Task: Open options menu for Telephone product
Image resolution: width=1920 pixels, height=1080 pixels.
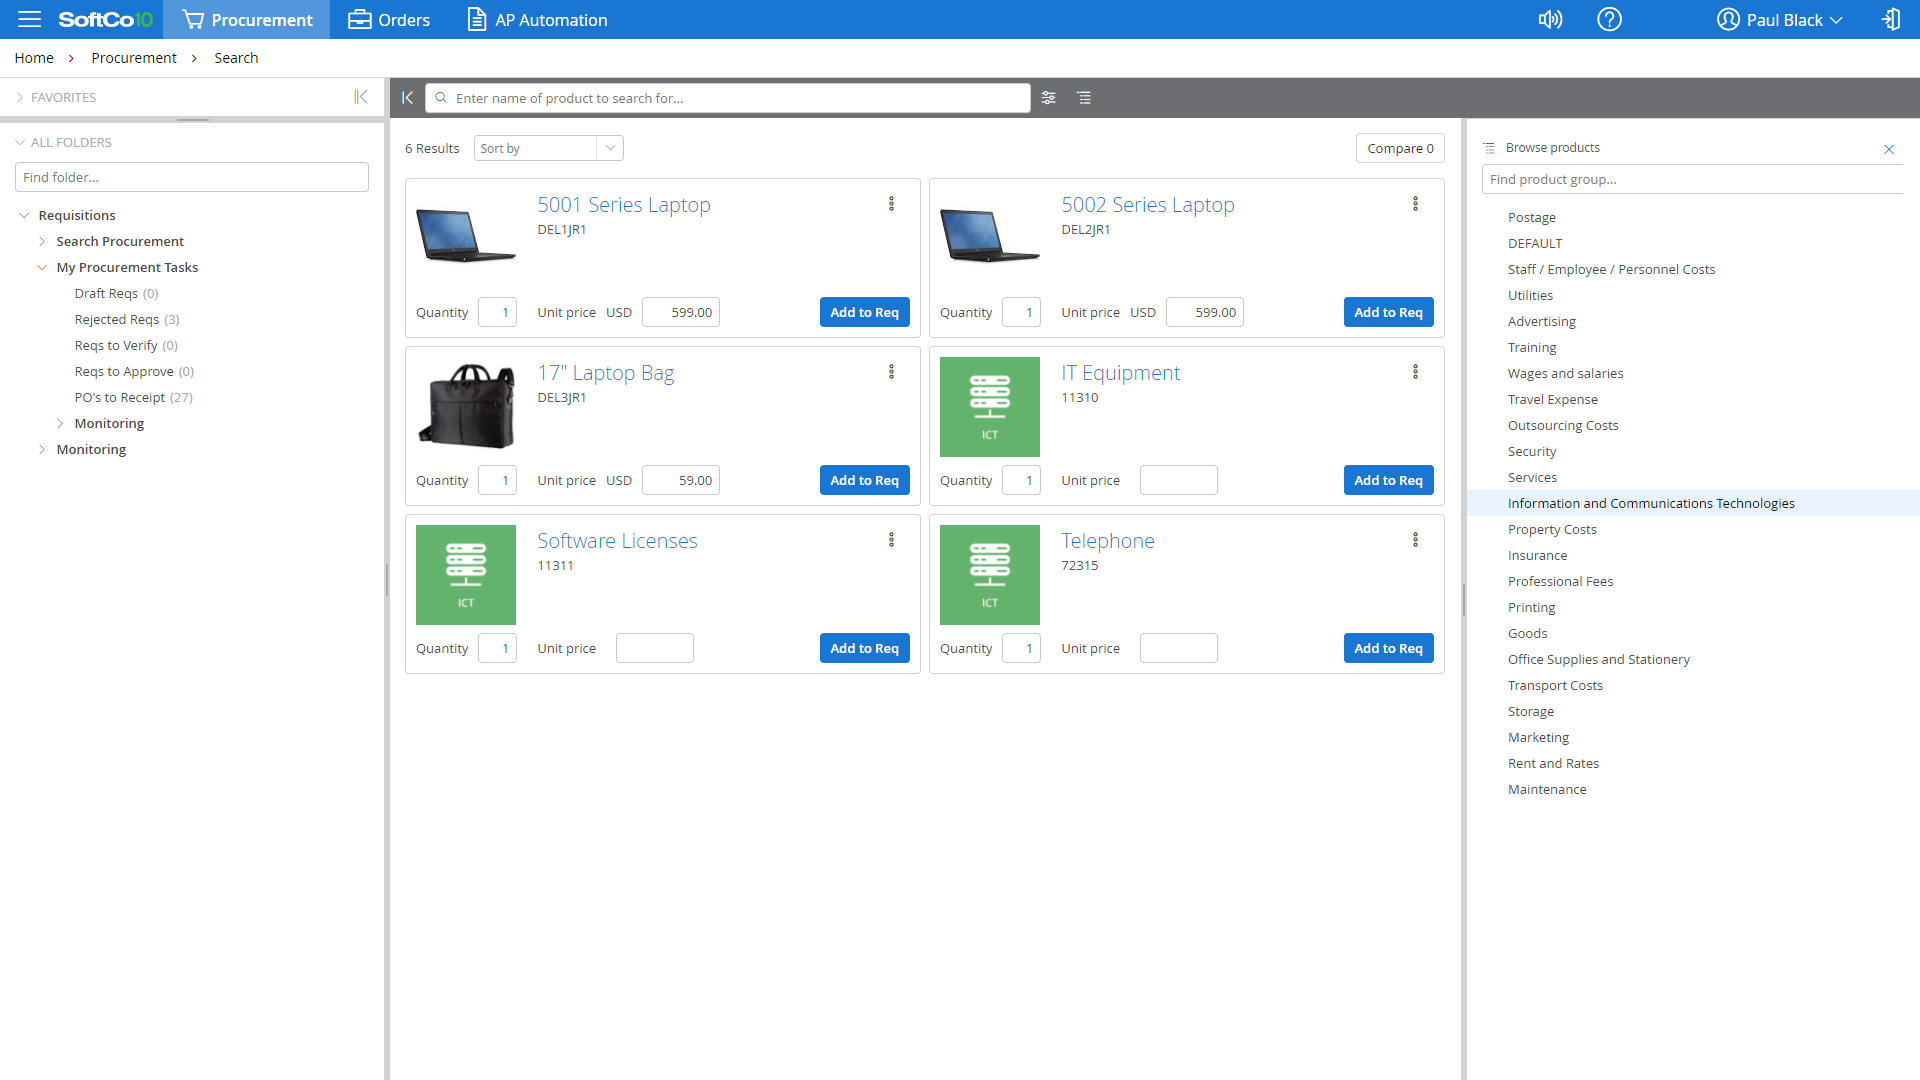Action: pyautogui.click(x=1415, y=540)
